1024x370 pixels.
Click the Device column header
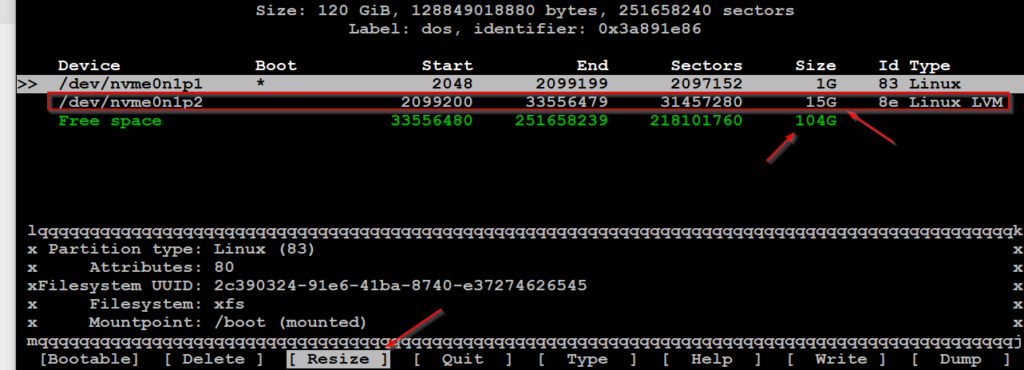pyautogui.click(x=89, y=66)
